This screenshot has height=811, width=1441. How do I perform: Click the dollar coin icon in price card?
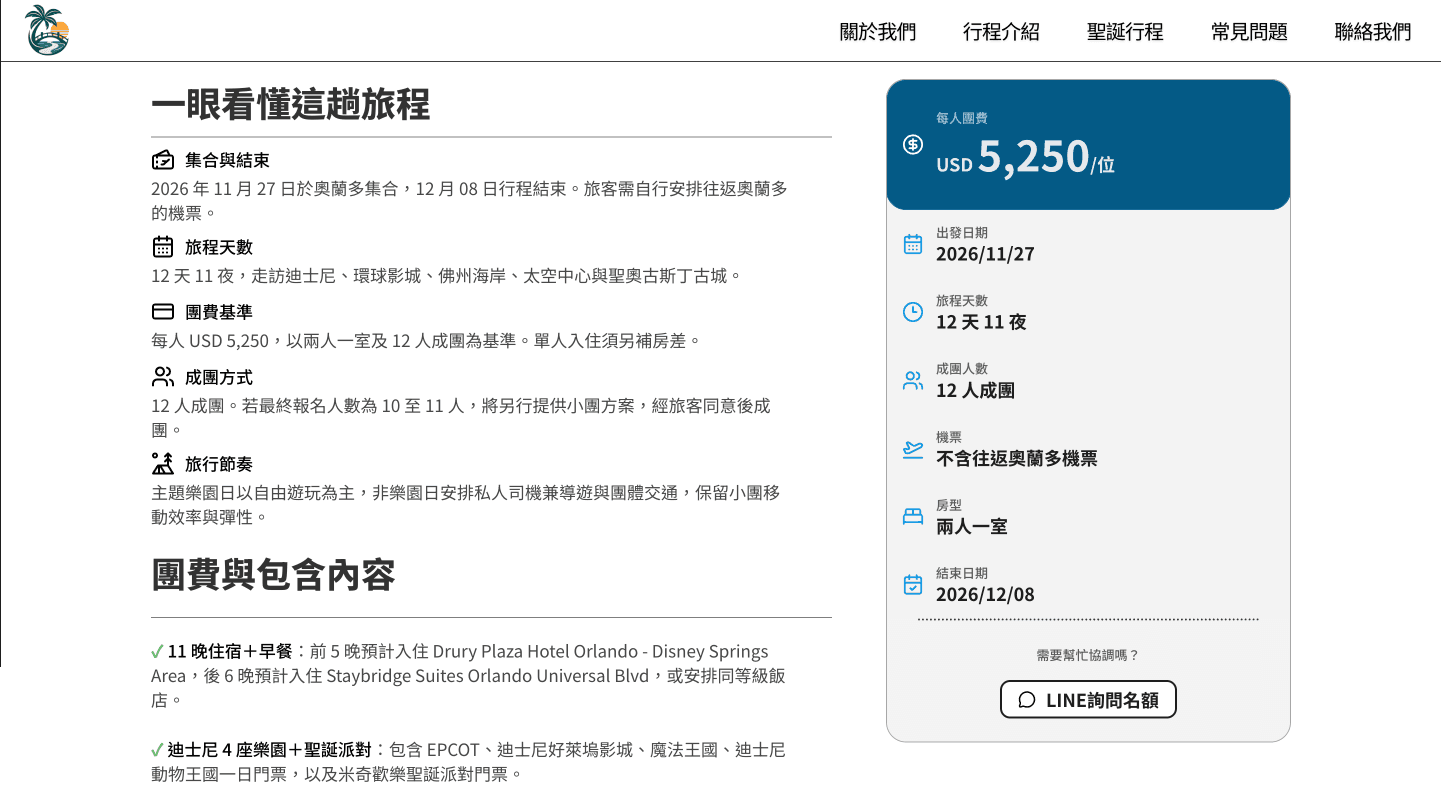pyautogui.click(x=913, y=145)
